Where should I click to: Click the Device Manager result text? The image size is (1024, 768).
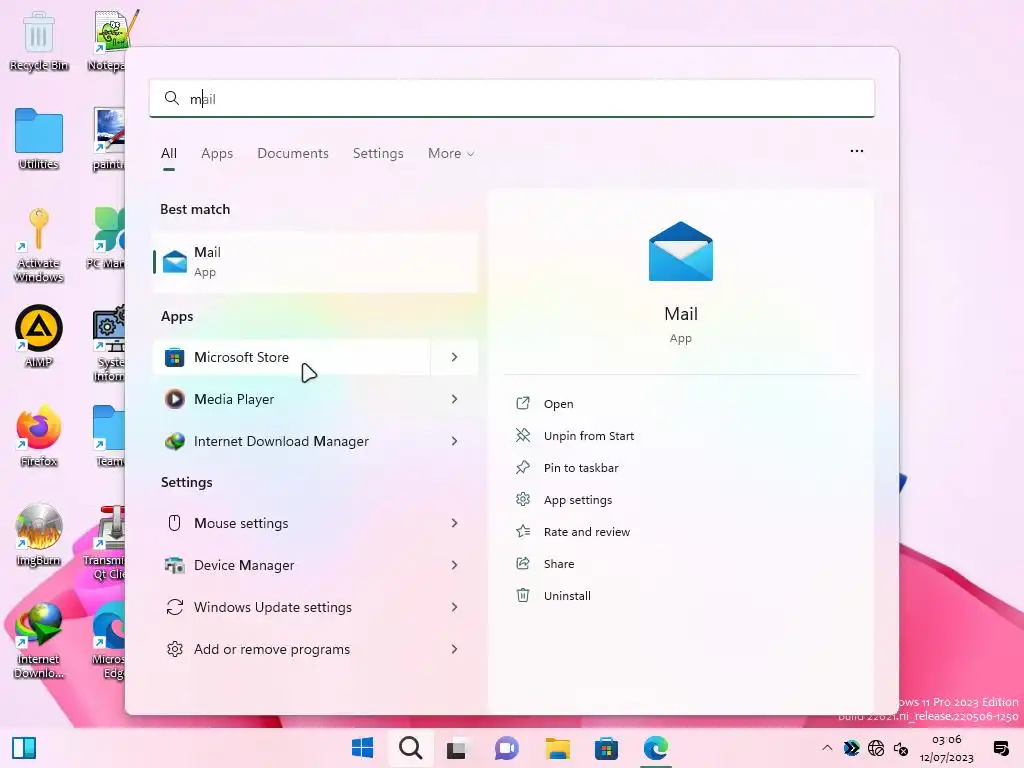[x=244, y=565]
